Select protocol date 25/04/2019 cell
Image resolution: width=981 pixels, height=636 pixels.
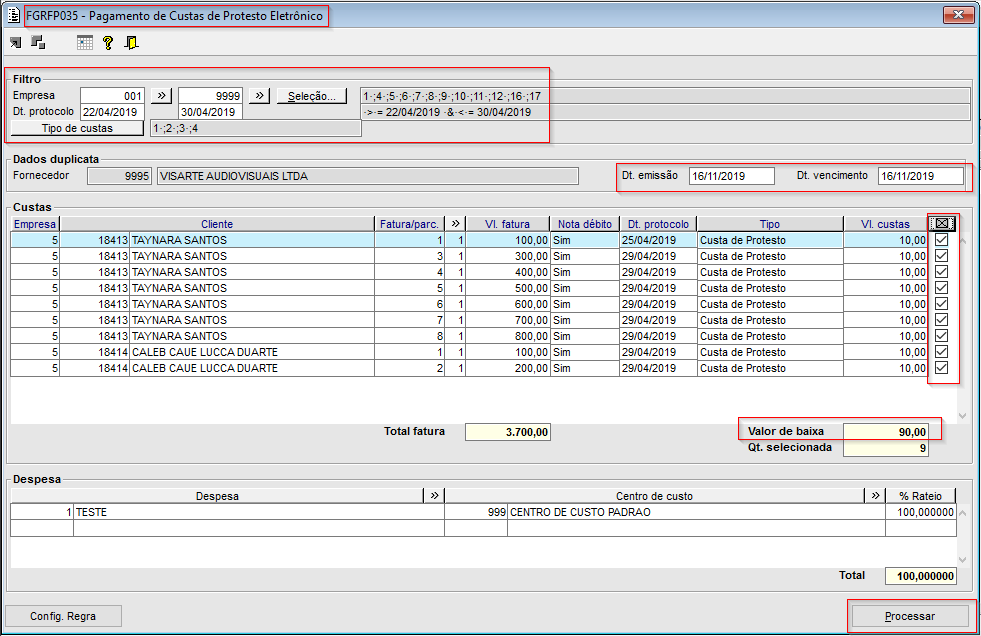[x=658, y=240]
